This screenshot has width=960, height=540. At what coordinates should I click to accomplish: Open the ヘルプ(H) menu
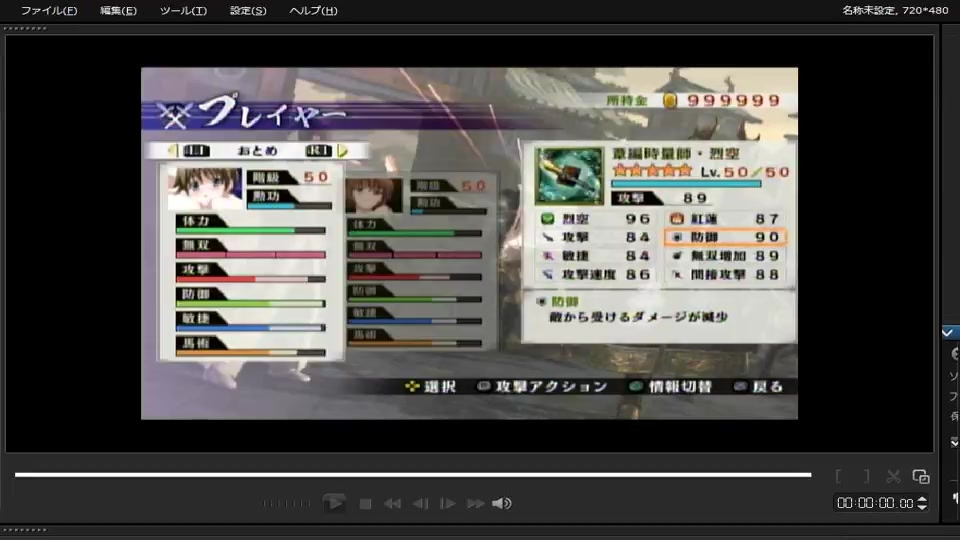pos(313,10)
